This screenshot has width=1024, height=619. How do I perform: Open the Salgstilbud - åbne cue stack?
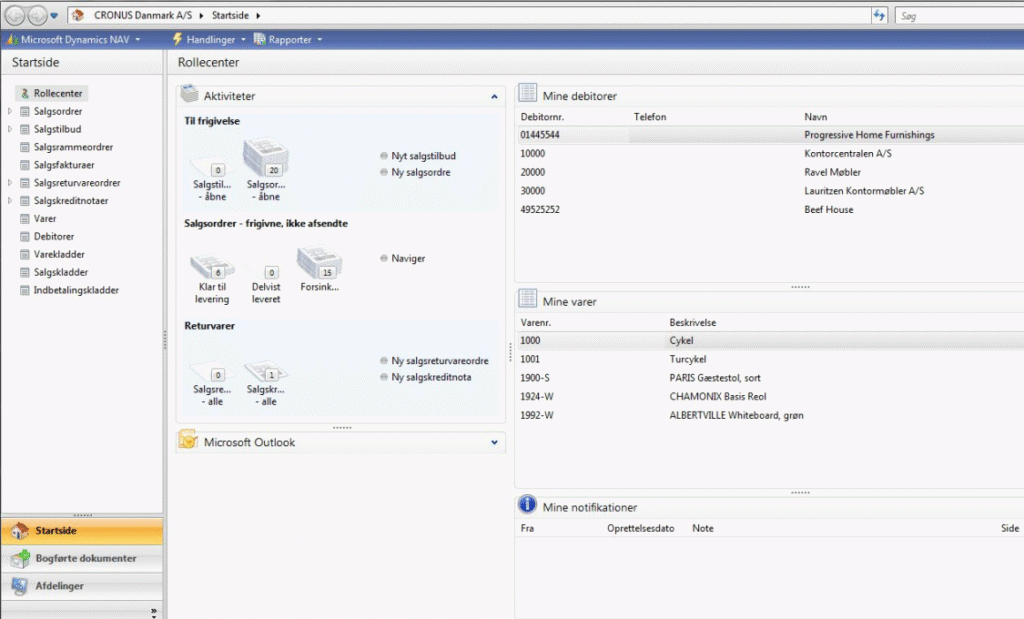[212, 178]
